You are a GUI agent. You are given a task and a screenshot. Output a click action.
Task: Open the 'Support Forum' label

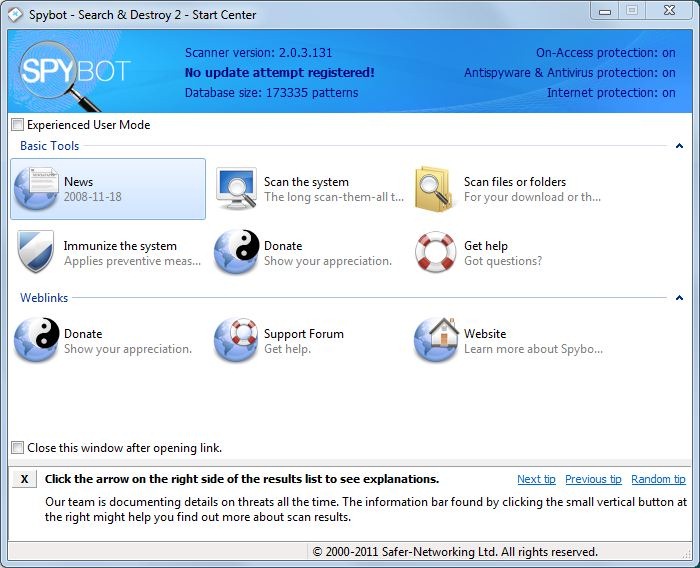(x=304, y=334)
